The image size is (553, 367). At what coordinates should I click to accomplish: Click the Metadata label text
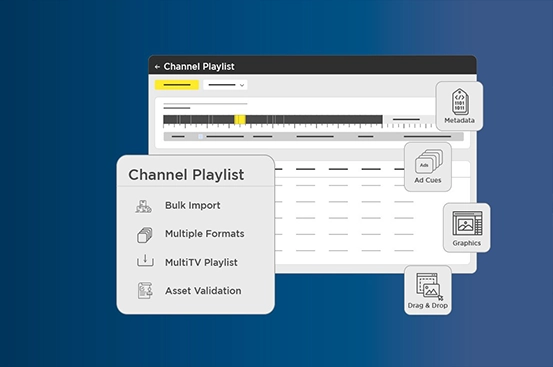click(459, 121)
